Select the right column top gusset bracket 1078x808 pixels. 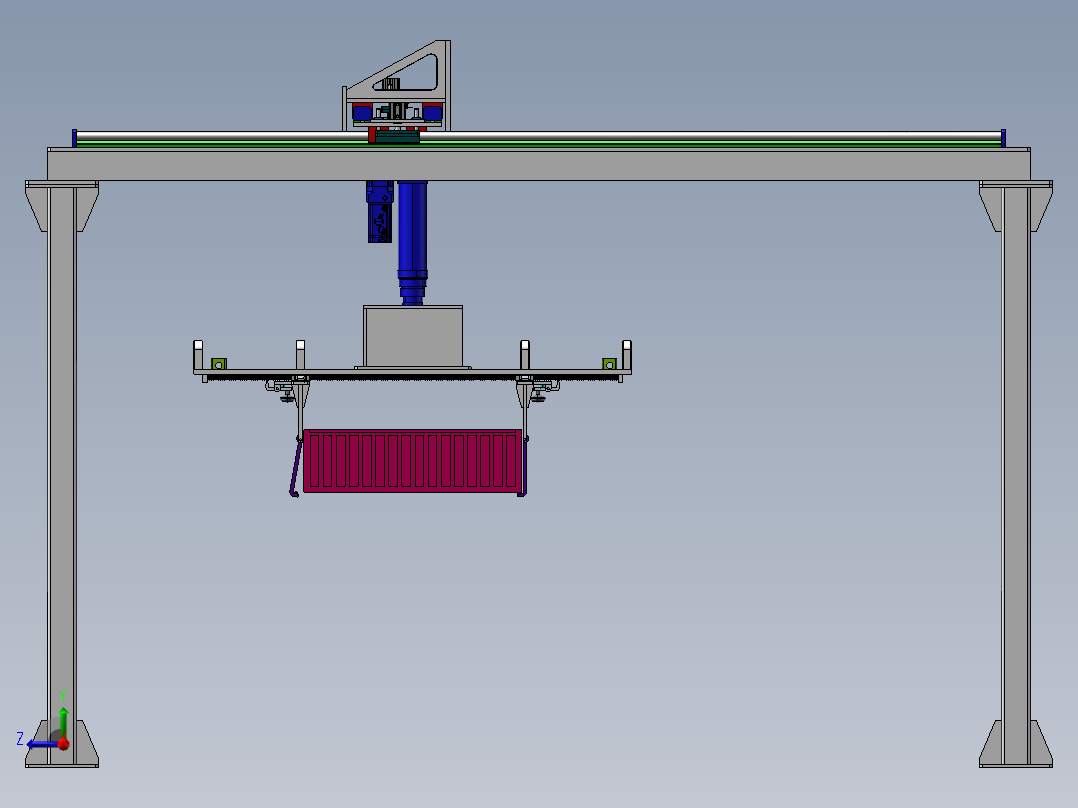click(x=1015, y=206)
